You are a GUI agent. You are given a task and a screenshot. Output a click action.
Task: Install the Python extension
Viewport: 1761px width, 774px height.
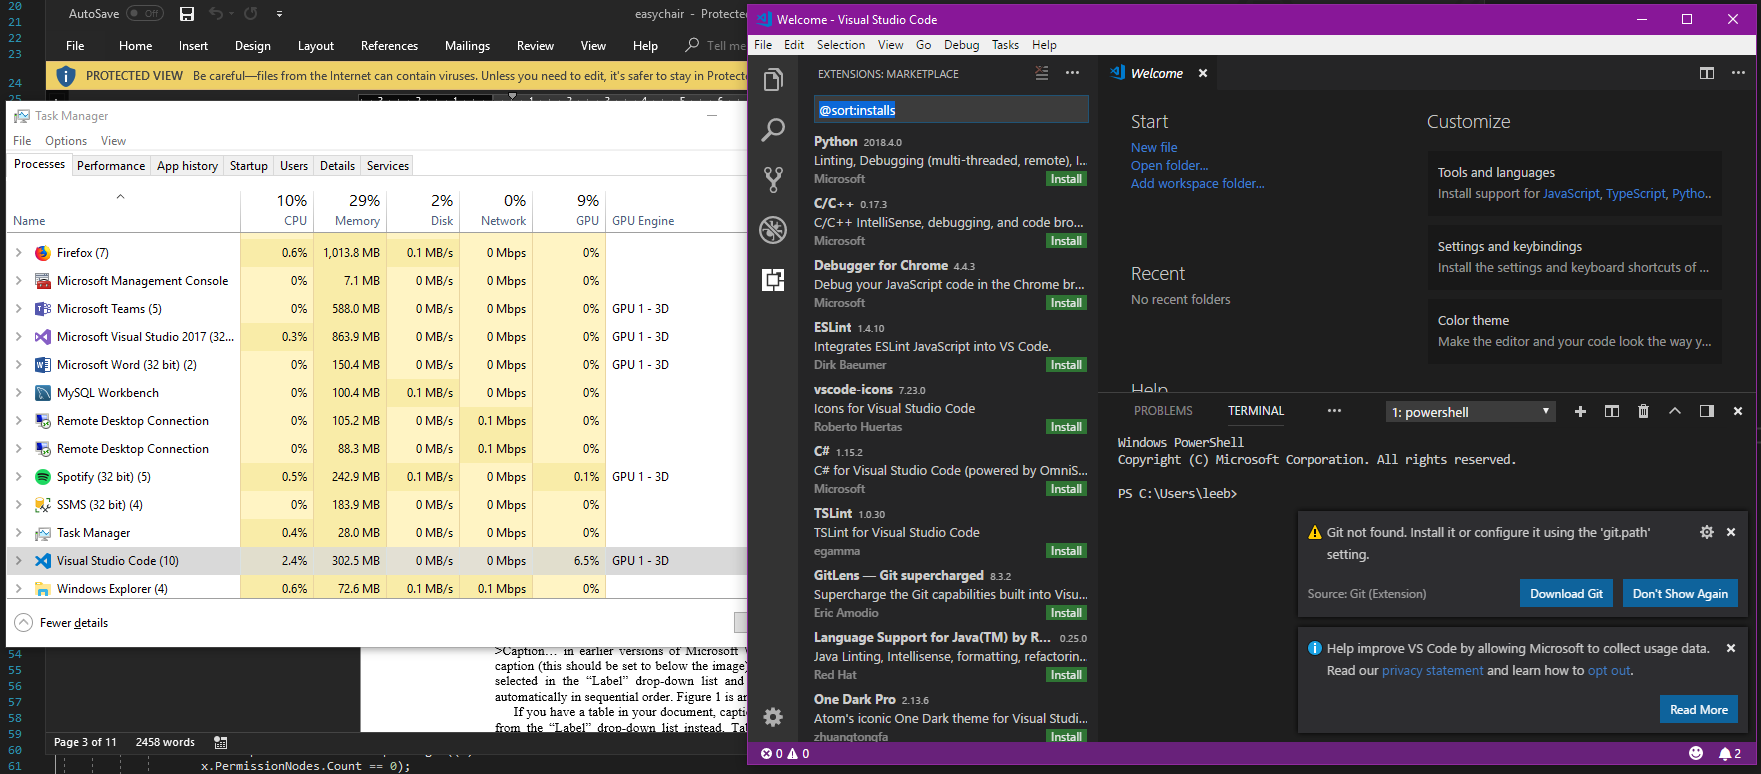click(1066, 179)
